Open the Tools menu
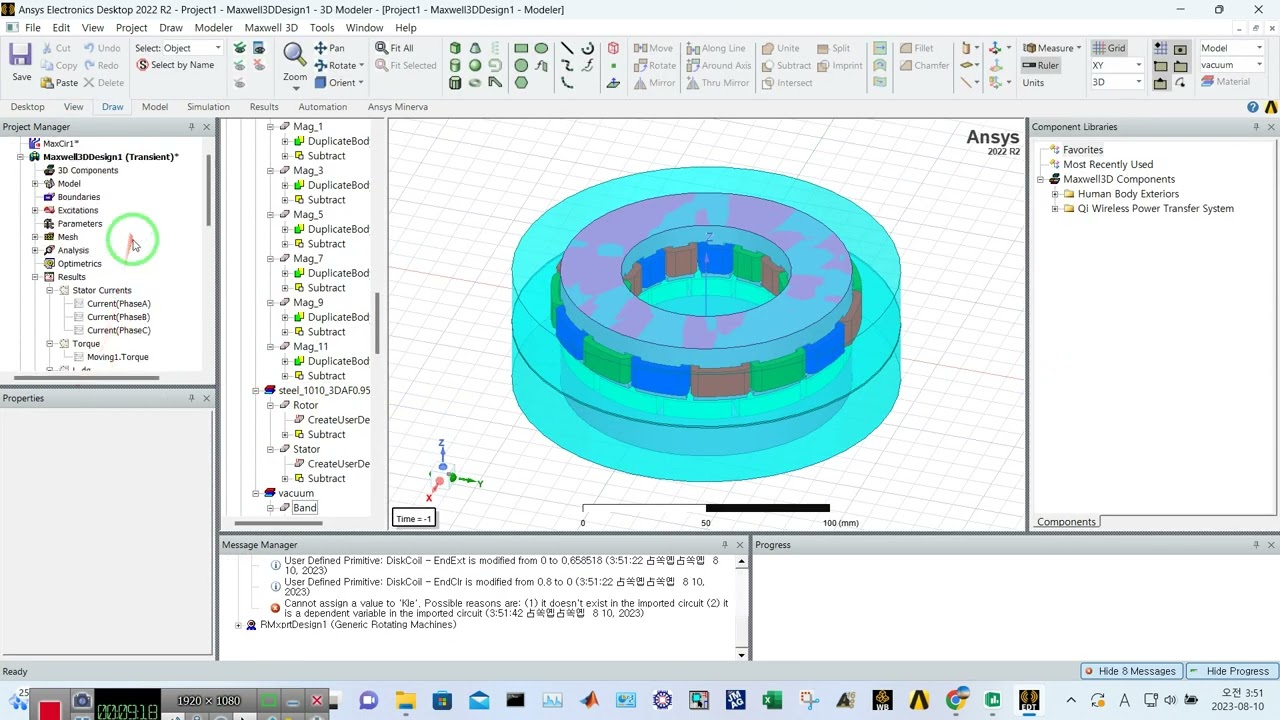The width and height of the screenshot is (1280, 720). (322, 28)
